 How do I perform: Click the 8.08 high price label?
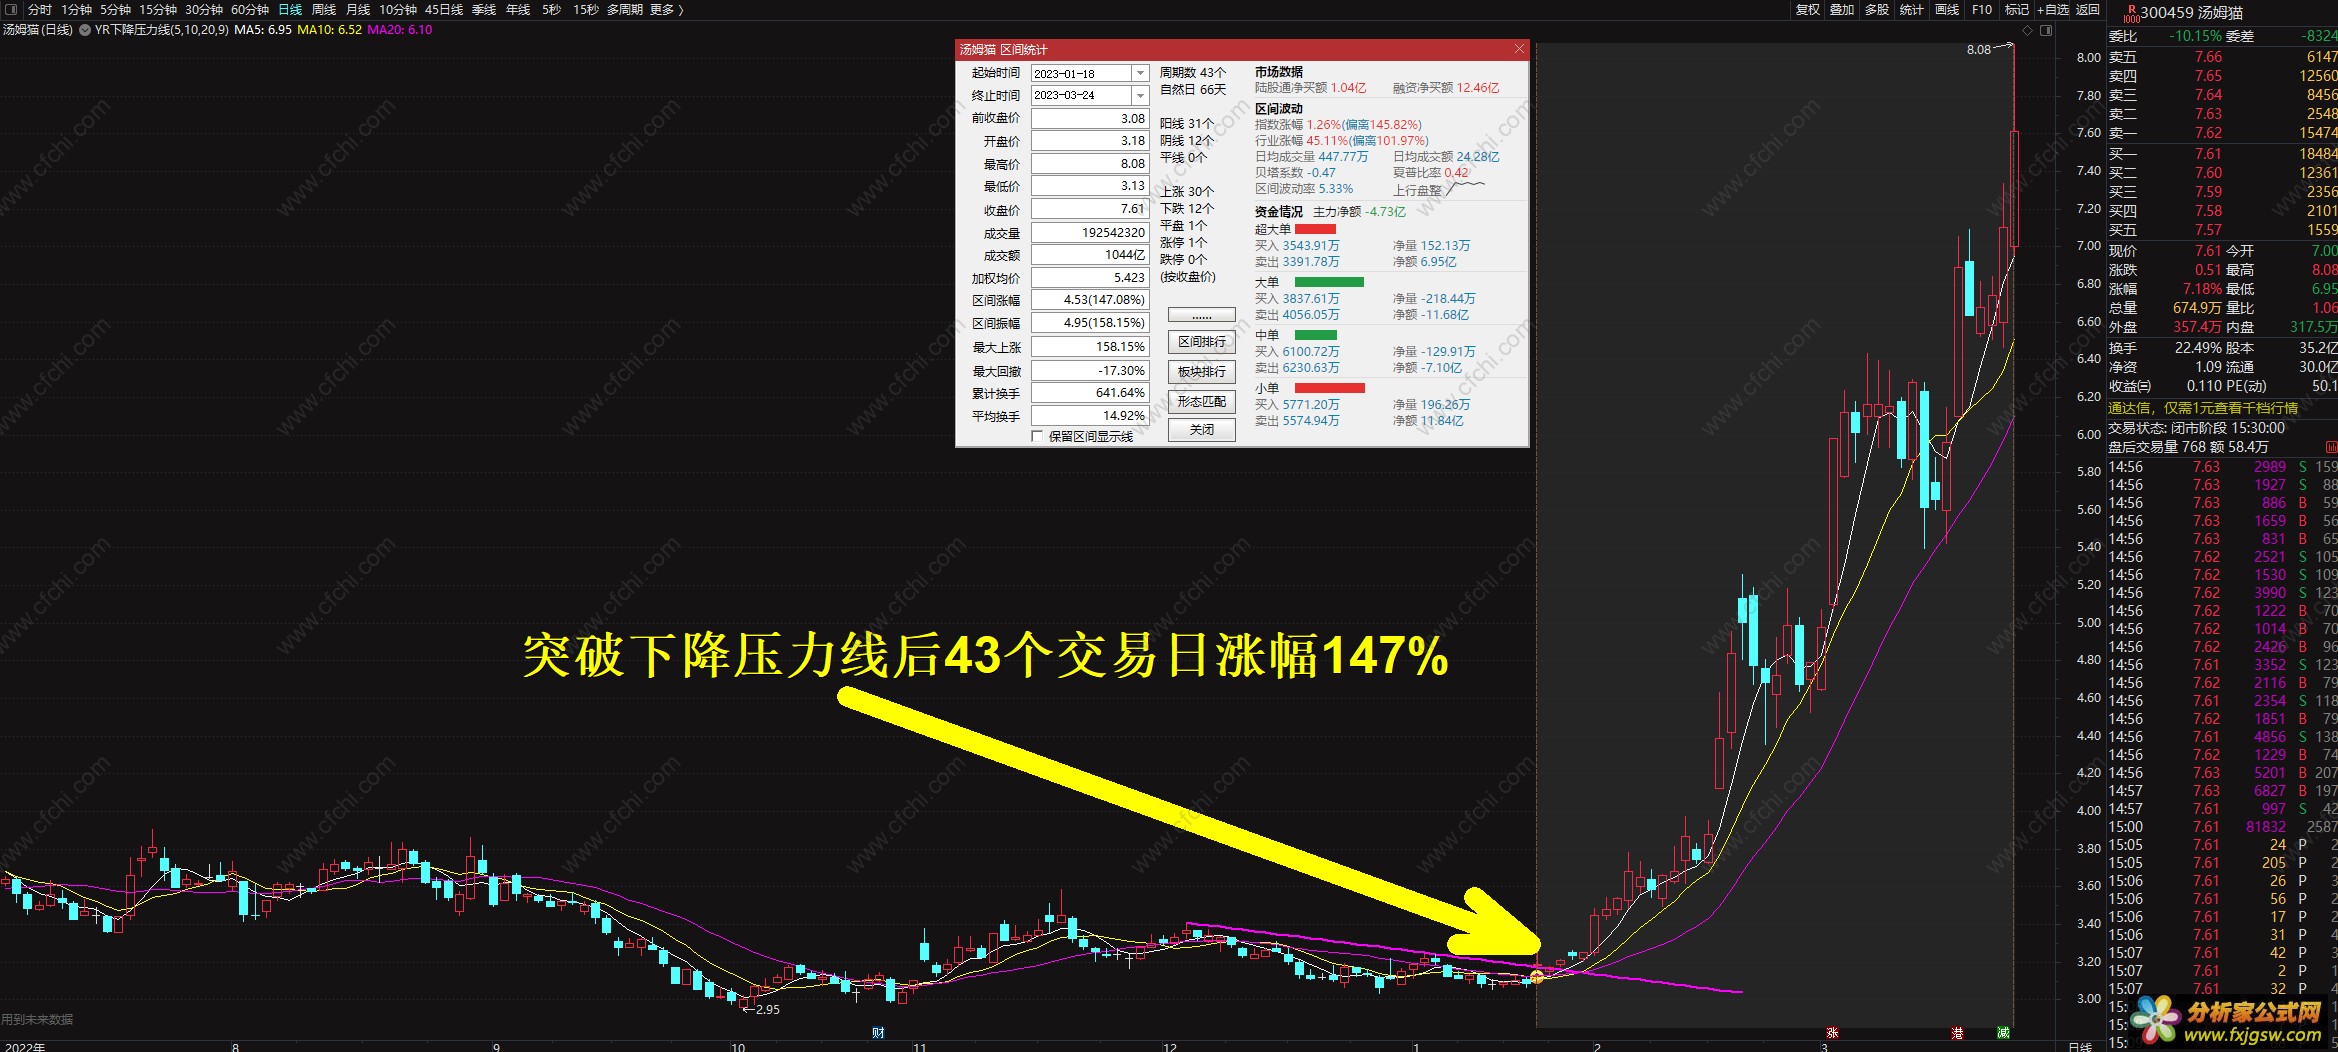(1978, 49)
